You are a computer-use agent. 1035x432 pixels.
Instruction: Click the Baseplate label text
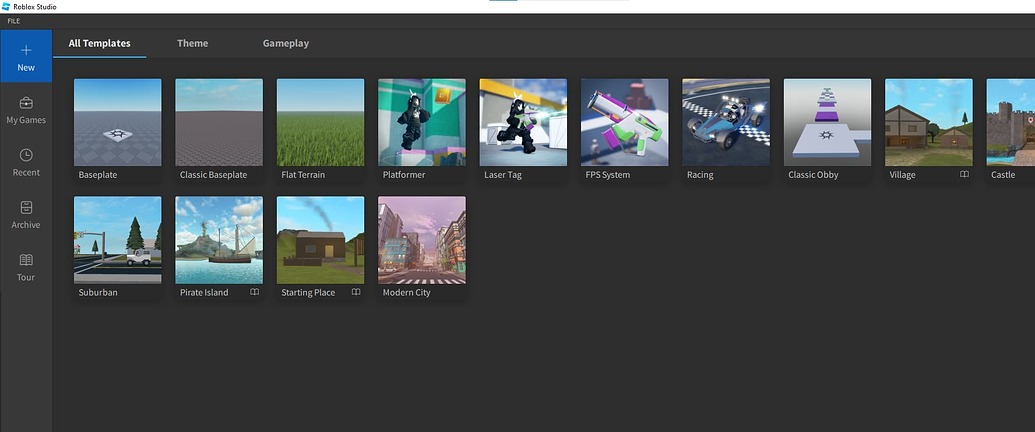(98, 175)
